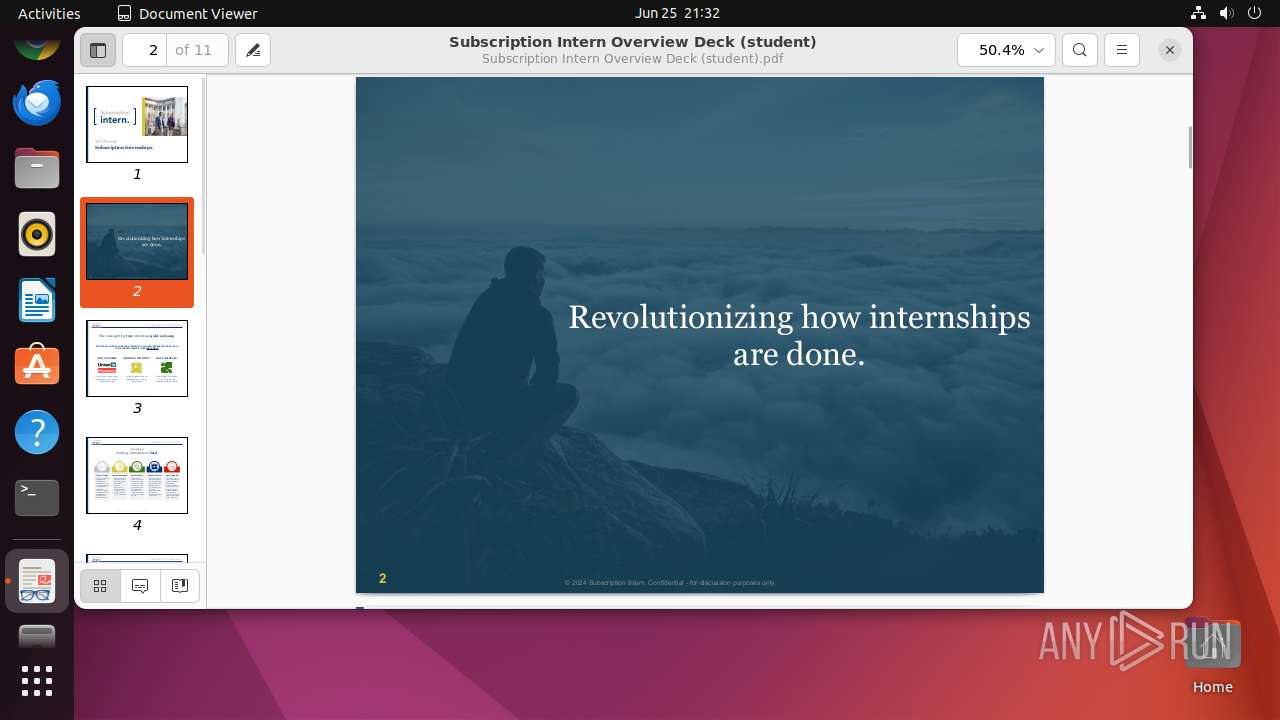Close the Document Viewer window

pos(1170,50)
